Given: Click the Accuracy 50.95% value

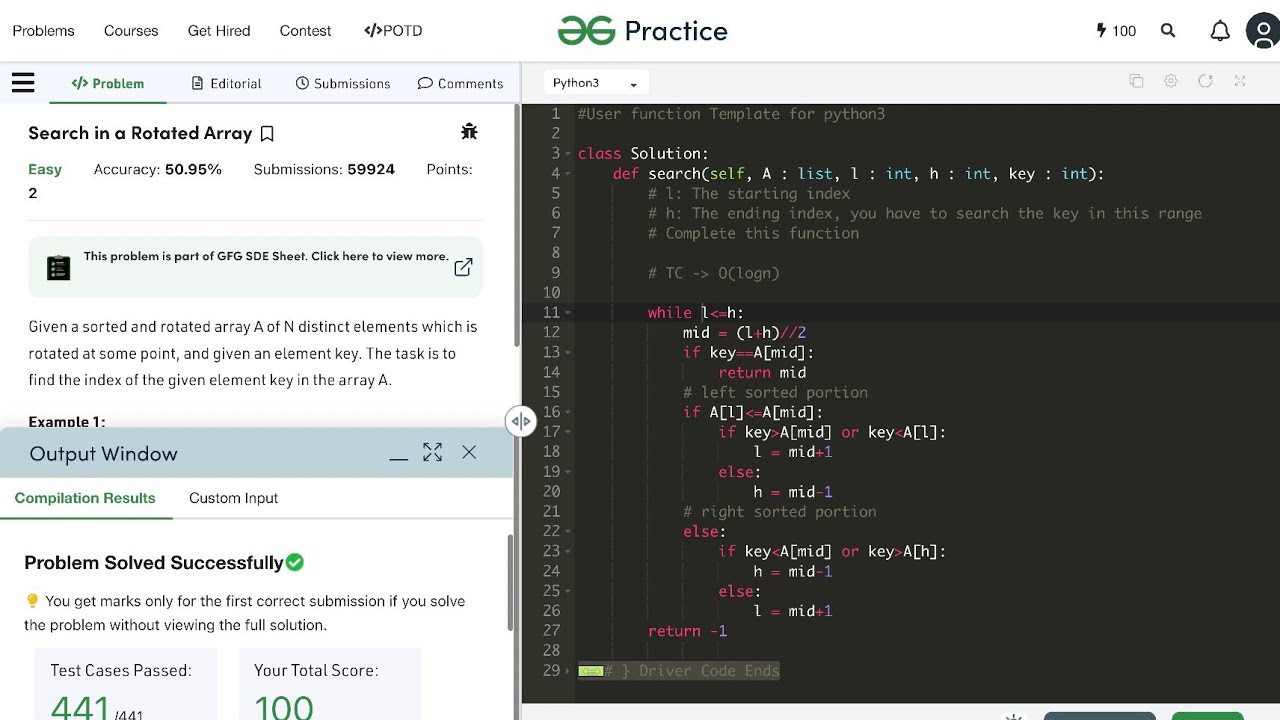Looking at the screenshot, I should [193, 169].
